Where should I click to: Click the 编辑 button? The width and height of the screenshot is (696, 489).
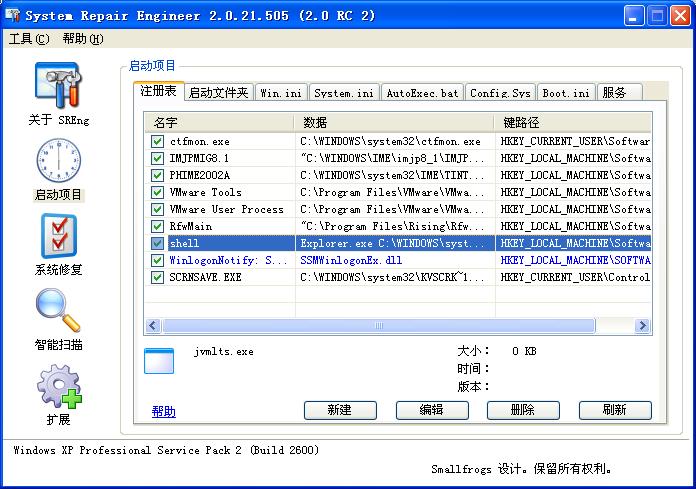(432, 410)
